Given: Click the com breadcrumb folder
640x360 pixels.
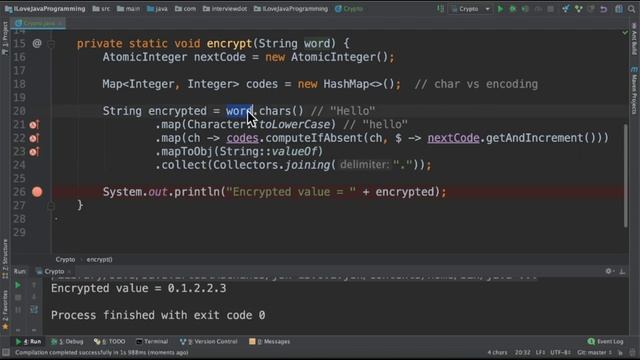Looking at the screenshot, I should point(185,9).
